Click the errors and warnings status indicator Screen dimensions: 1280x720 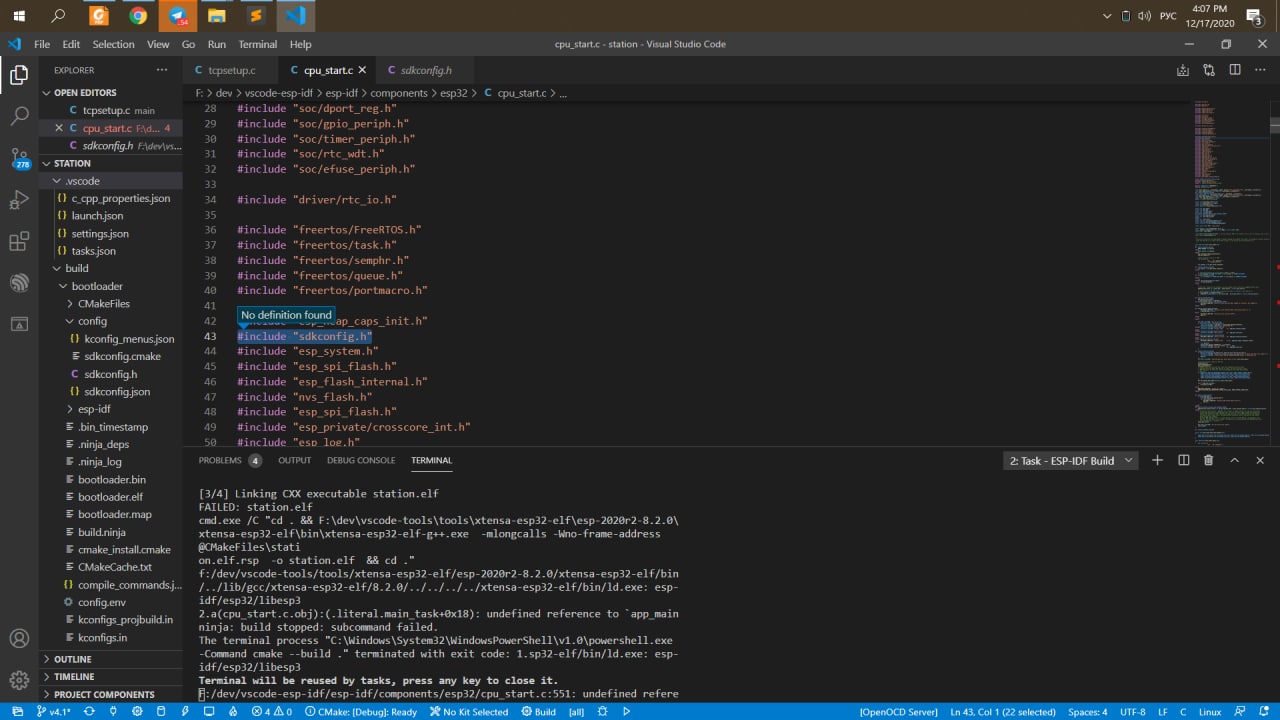click(x=272, y=712)
